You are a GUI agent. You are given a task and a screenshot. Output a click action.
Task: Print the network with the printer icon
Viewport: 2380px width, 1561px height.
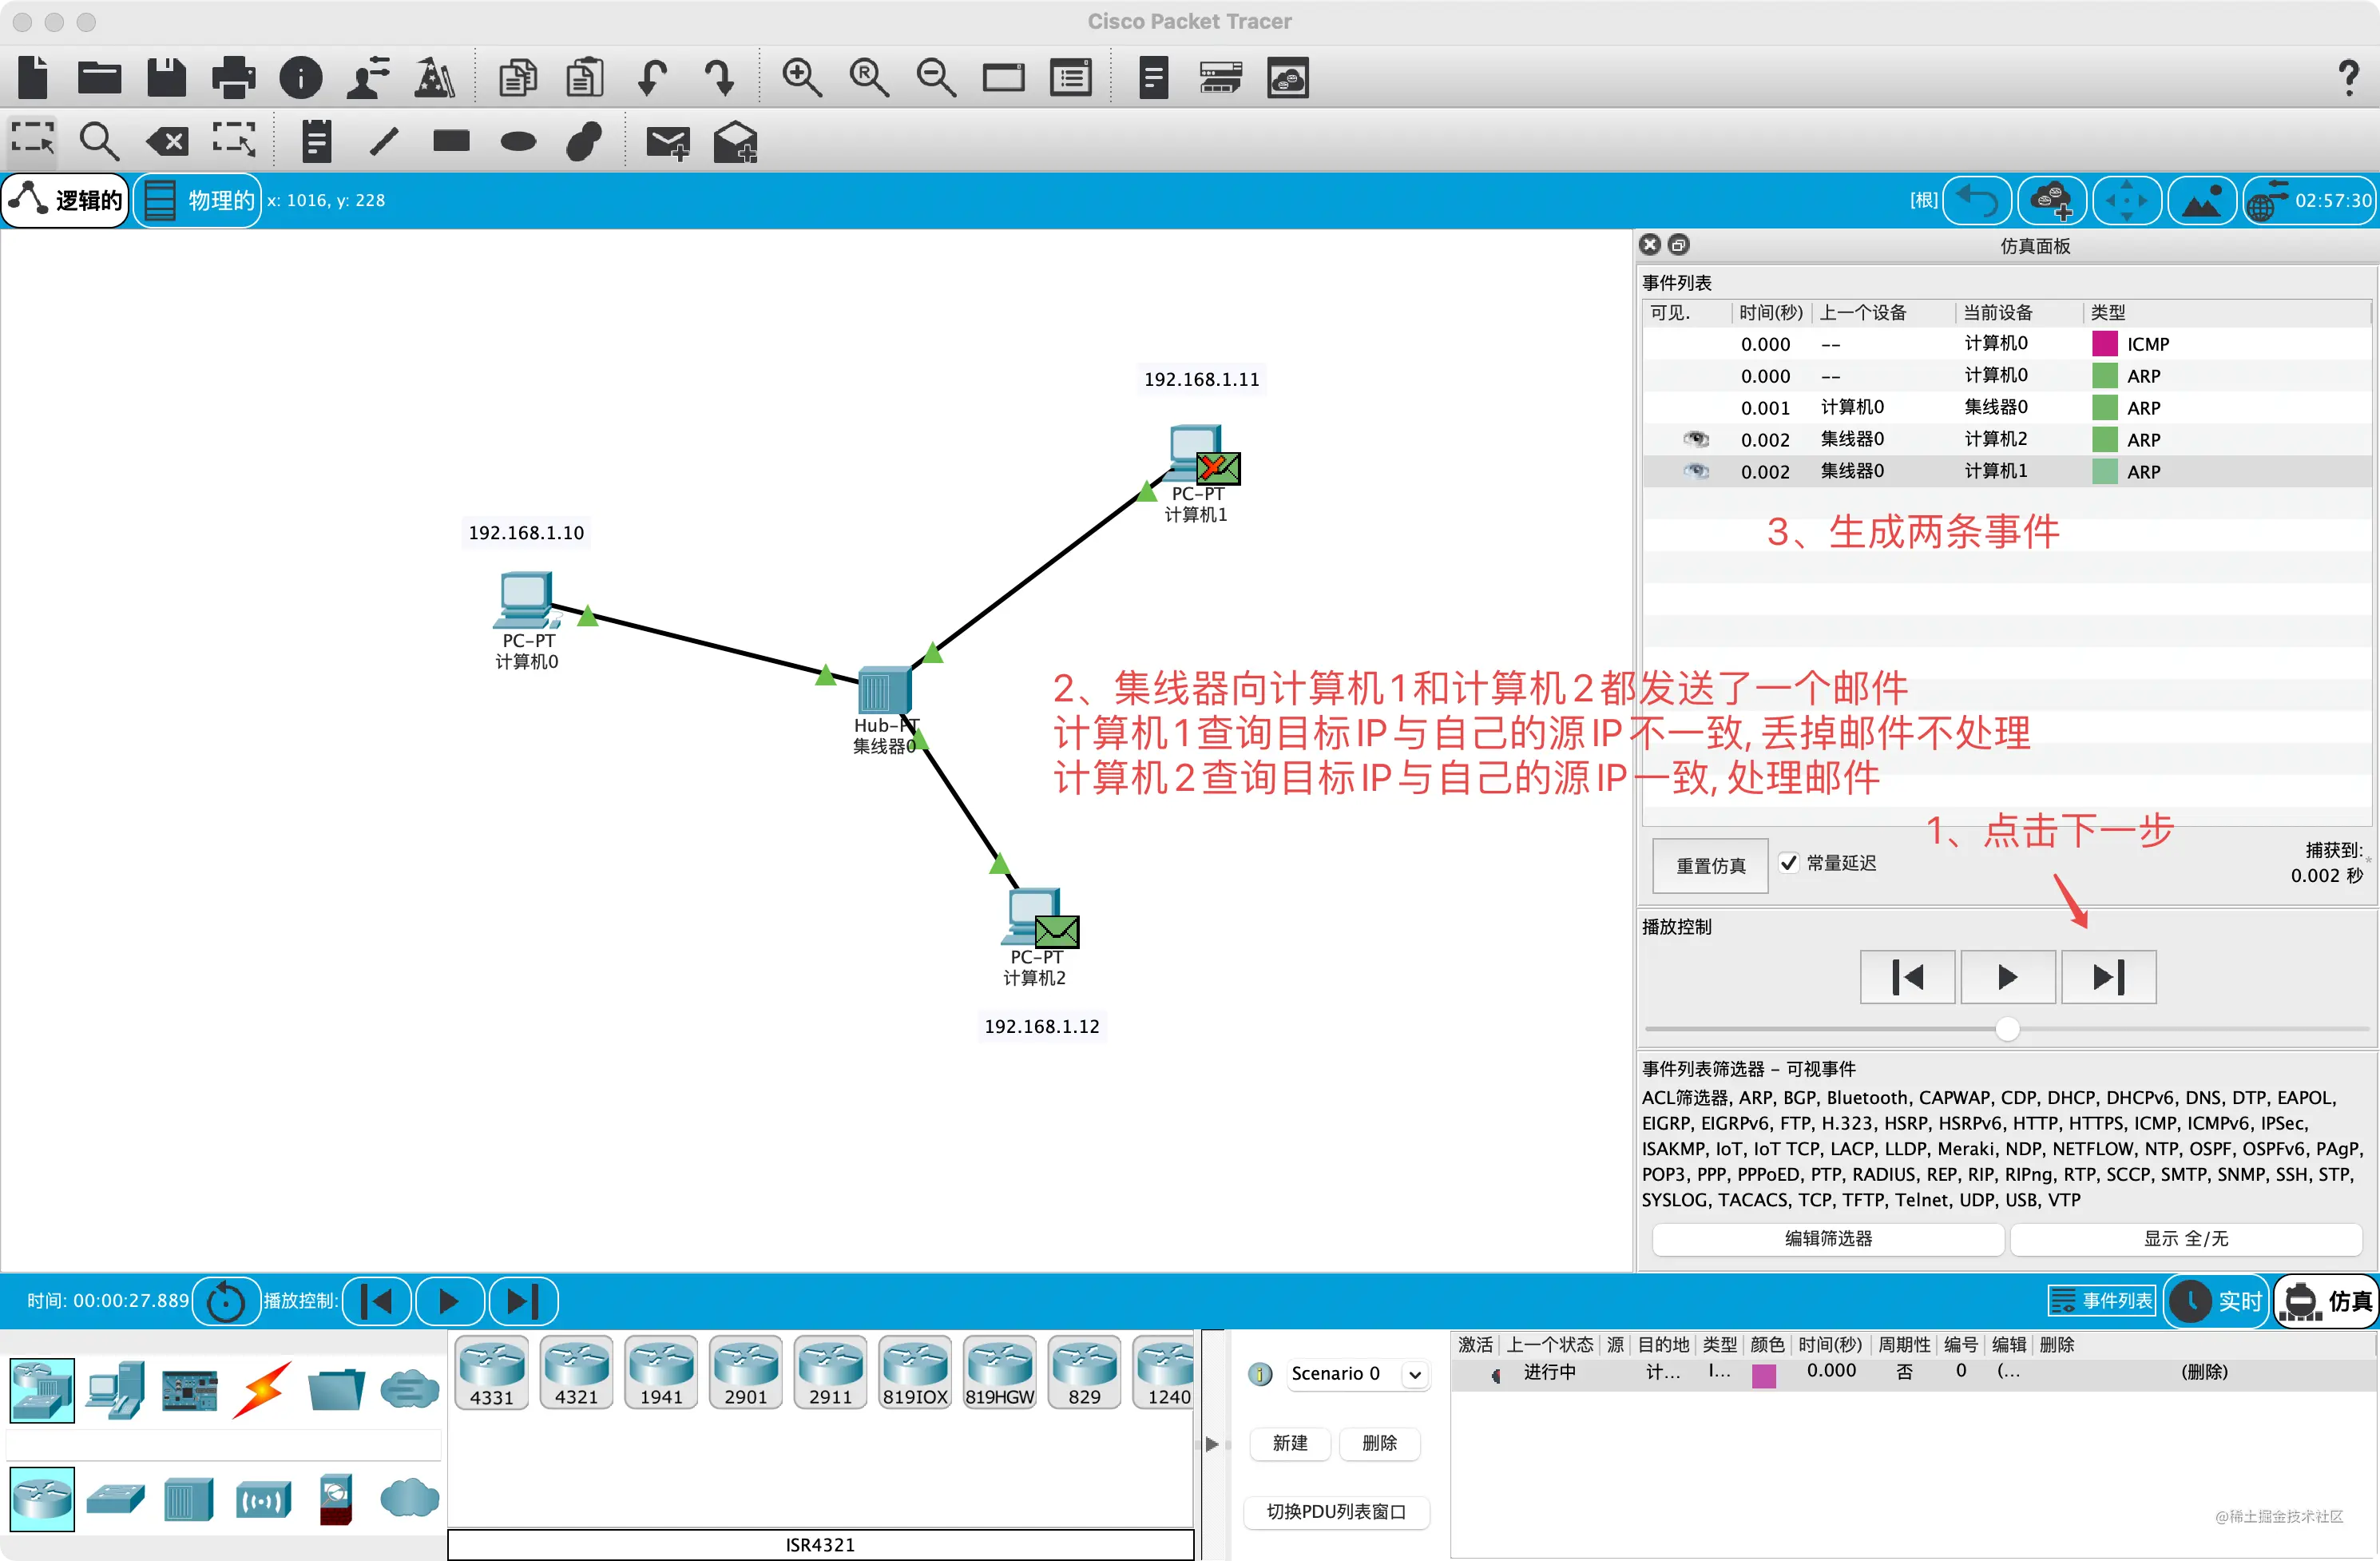[x=233, y=77]
